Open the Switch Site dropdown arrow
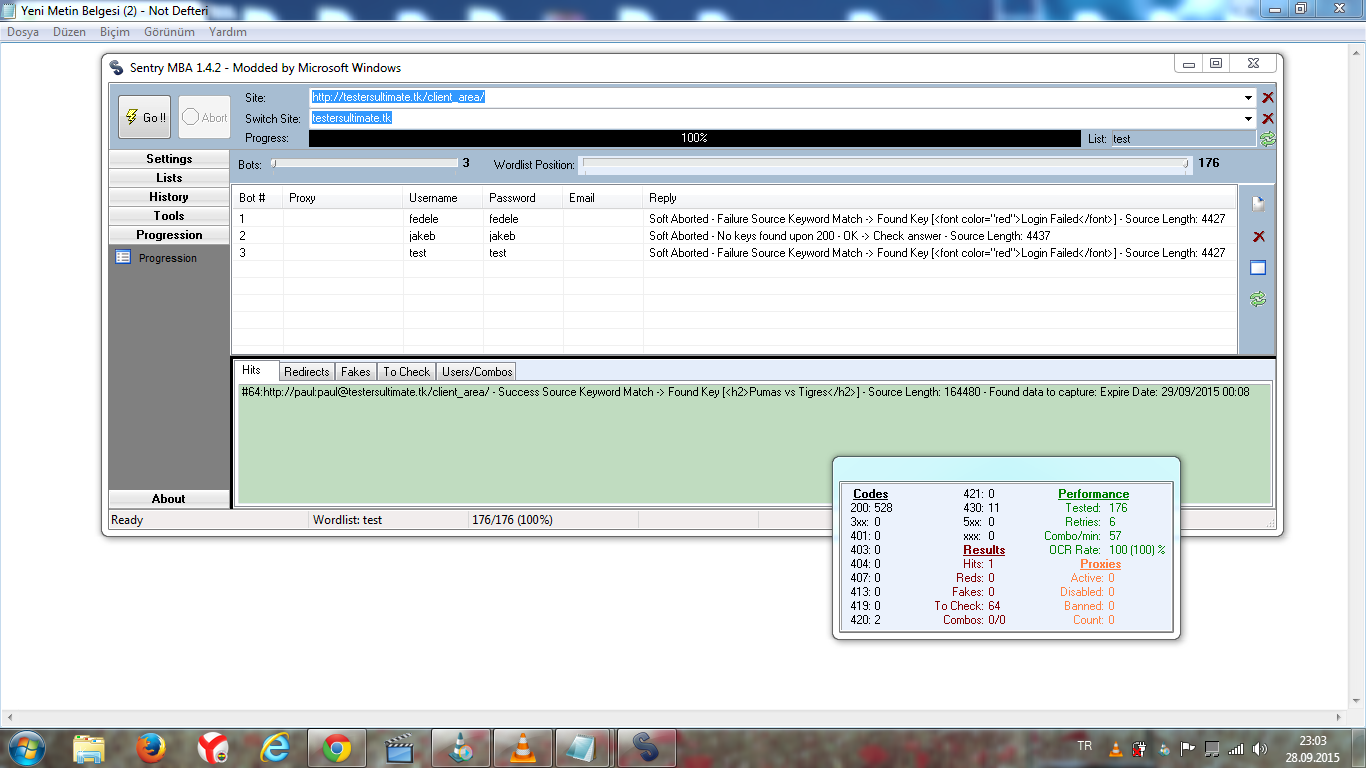The image size is (1366, 768). coord(1248,118)
